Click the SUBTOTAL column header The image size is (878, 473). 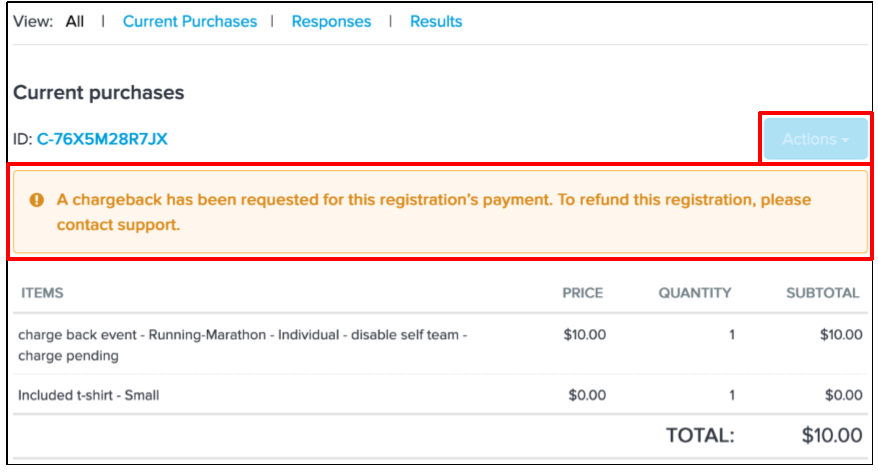(823, 293)
